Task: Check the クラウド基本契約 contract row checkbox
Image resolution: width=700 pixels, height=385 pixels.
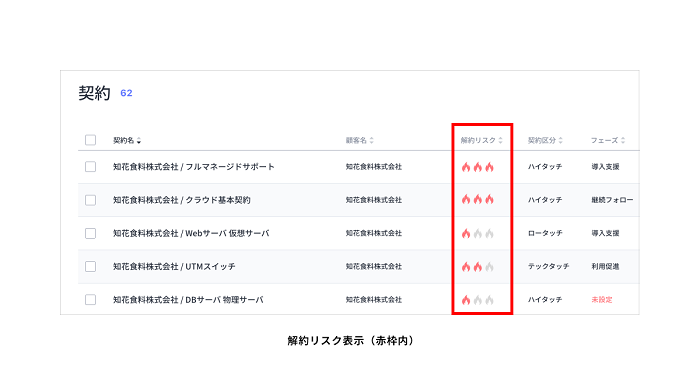Action: (91, 200)
